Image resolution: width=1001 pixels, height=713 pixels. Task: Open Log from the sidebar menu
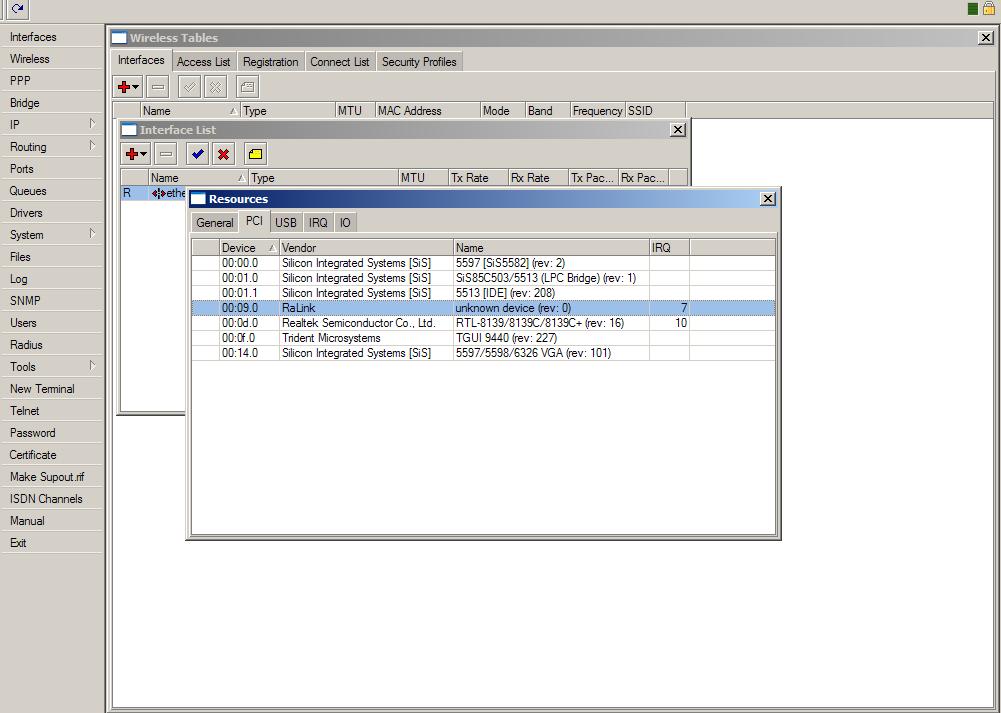[51, 279]
